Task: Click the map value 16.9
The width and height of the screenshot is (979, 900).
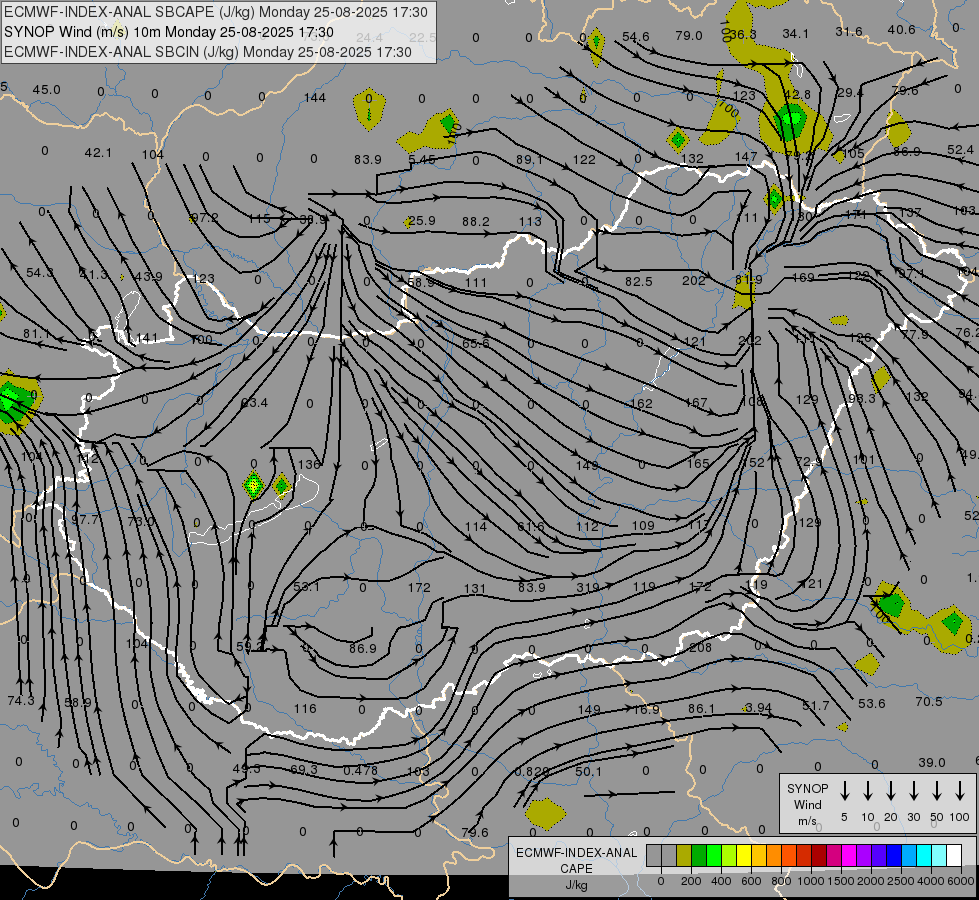Action: (x=646, y=710)
